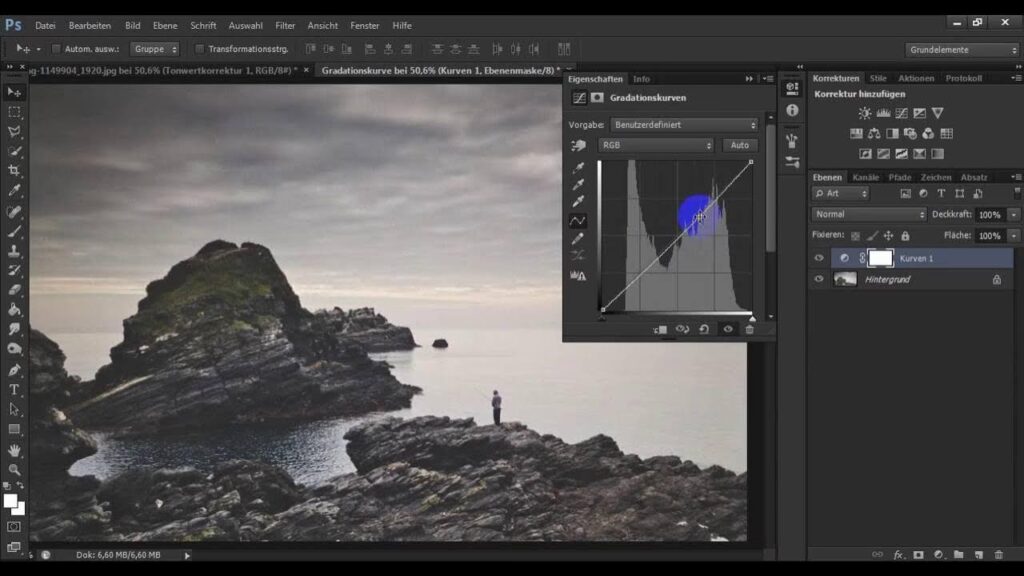Click the foreground color swatch
Image resolution: width=1024 pixels, height=576 pixels.
(10, 500)
